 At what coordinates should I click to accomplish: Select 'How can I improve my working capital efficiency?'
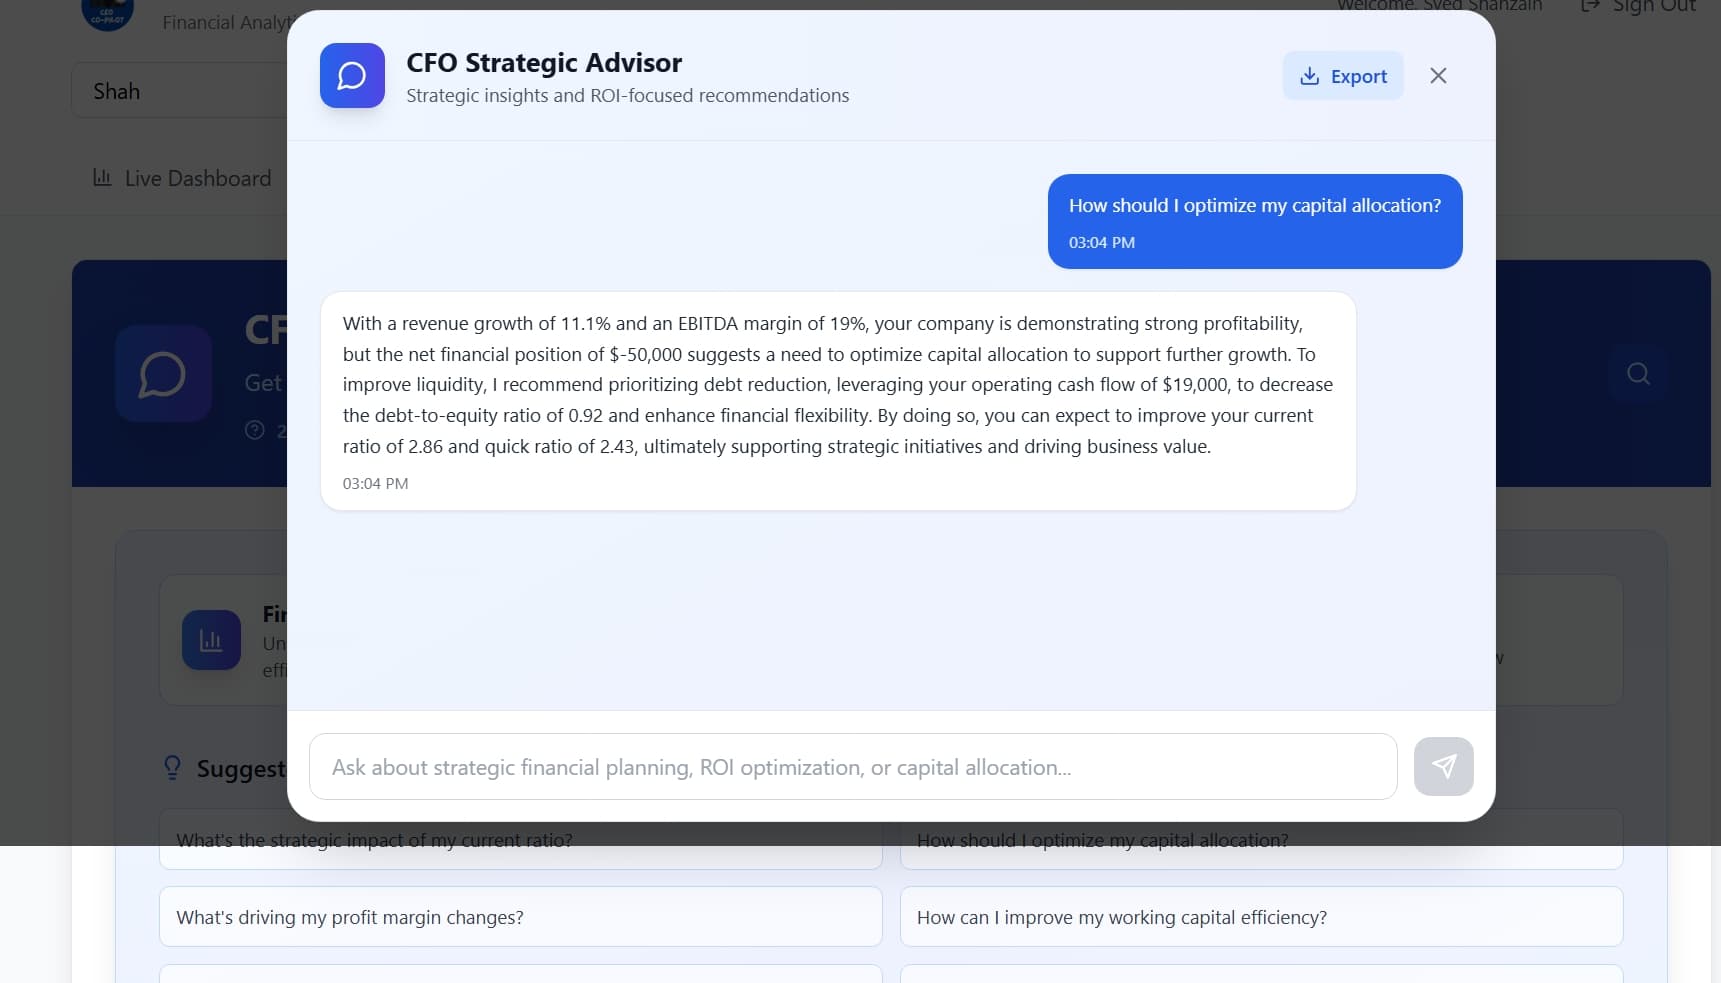click(x=1261, y=917)
